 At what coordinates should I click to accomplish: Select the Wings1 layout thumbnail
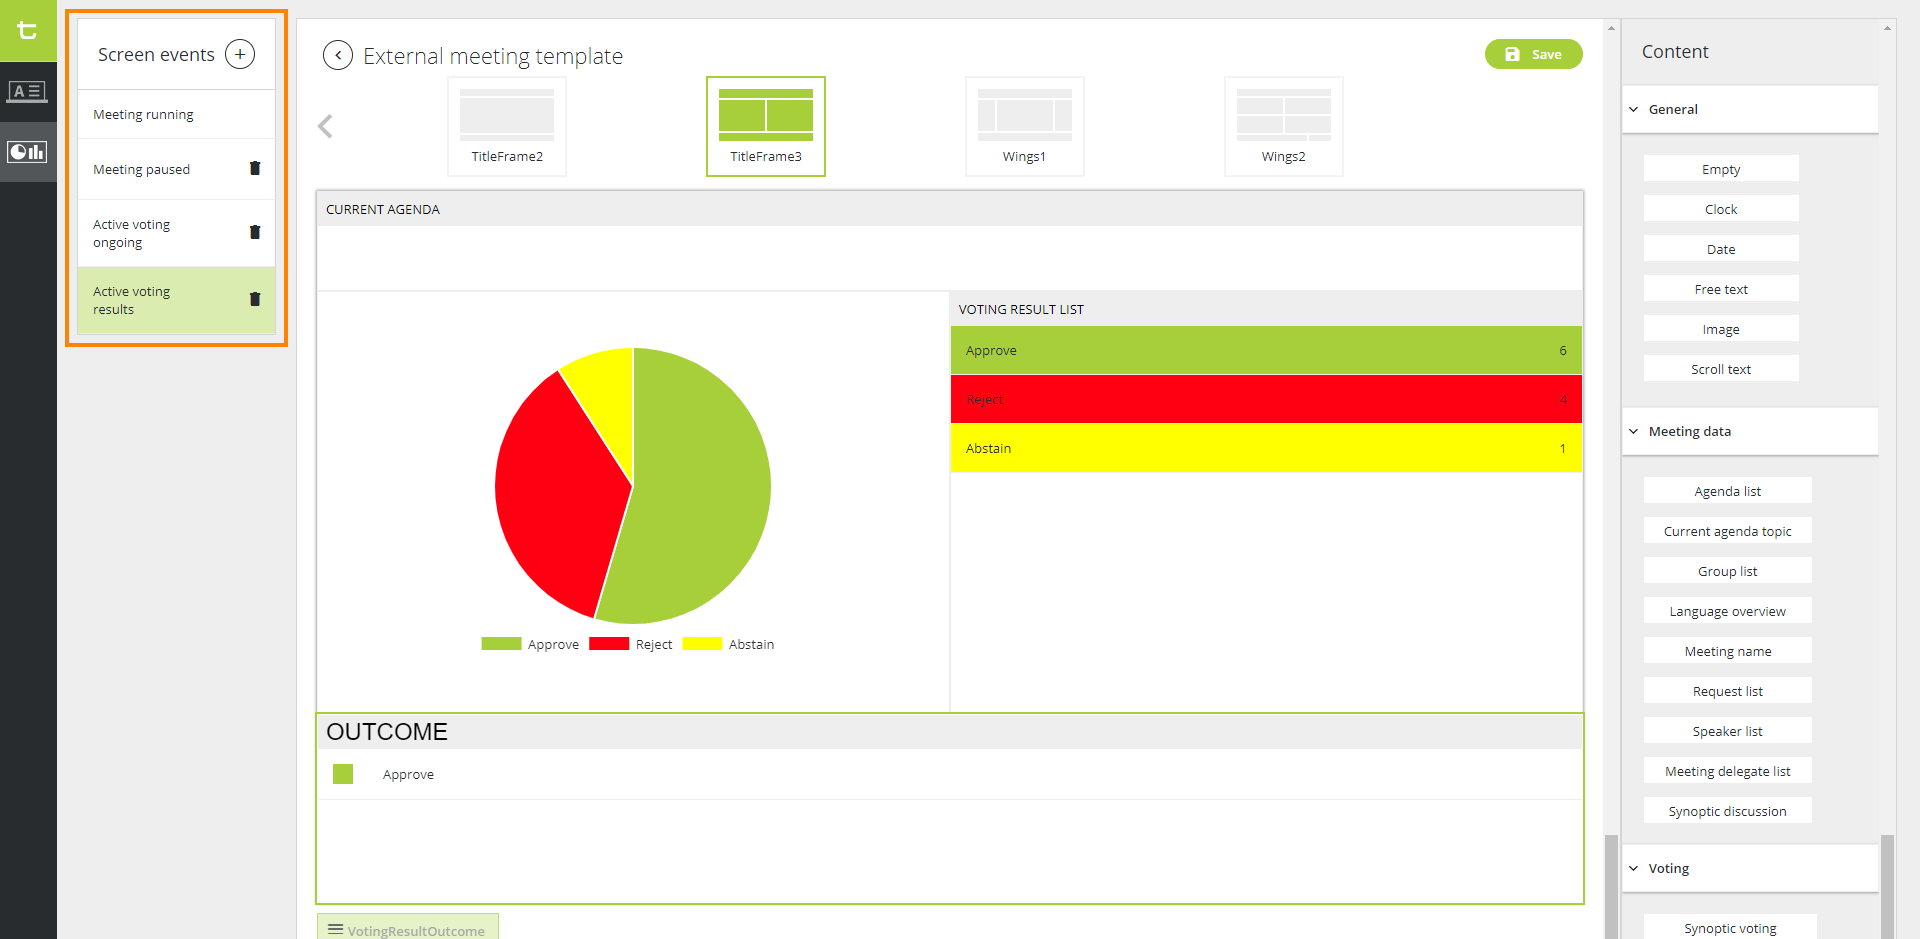tap(1024, 126)
